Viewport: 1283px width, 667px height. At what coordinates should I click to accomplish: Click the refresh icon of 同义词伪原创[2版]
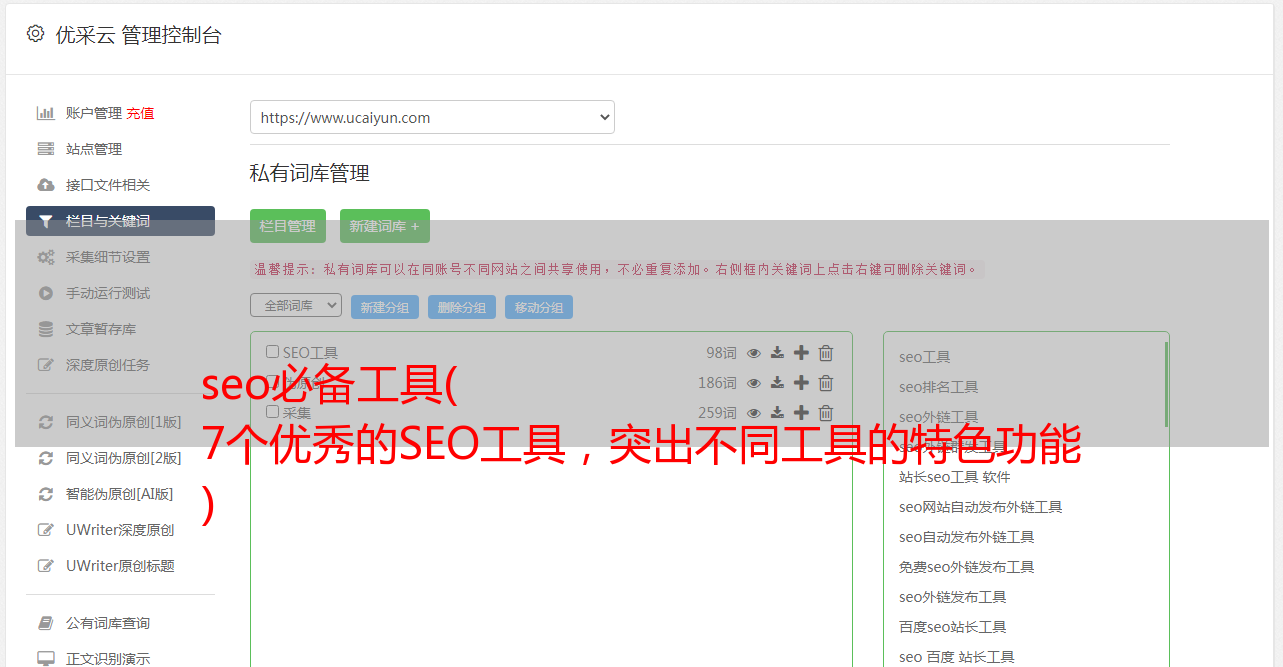pos(46,458)
